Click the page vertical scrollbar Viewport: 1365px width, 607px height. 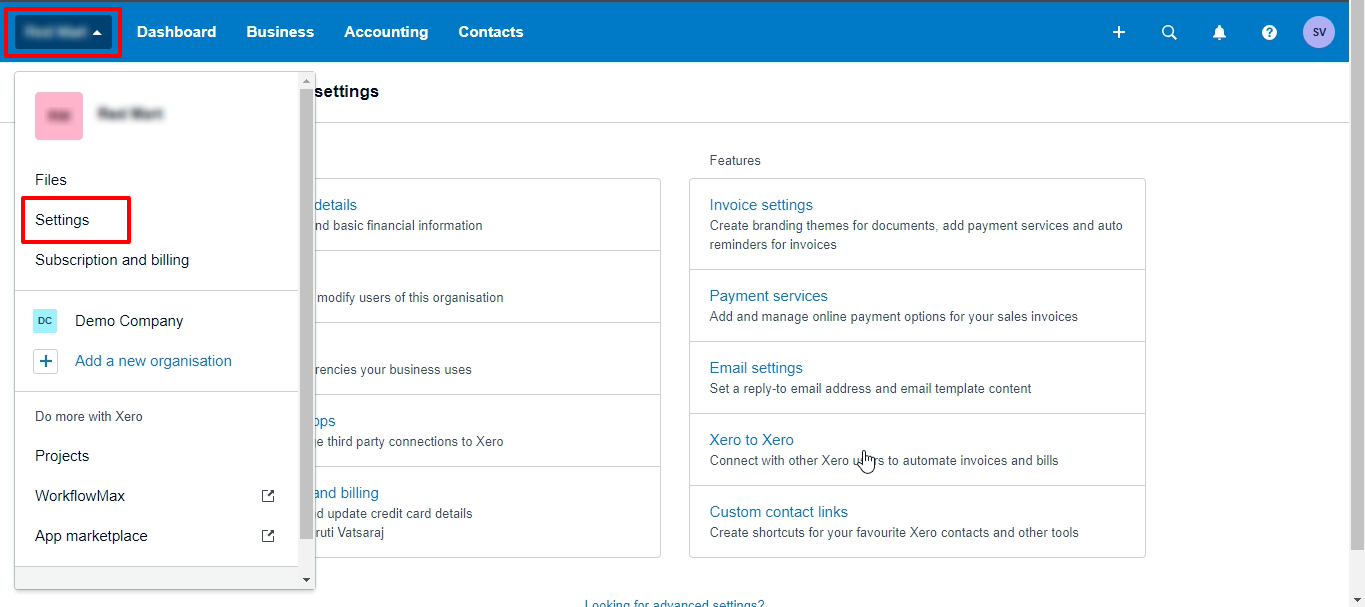click(x=1357, y=275)
